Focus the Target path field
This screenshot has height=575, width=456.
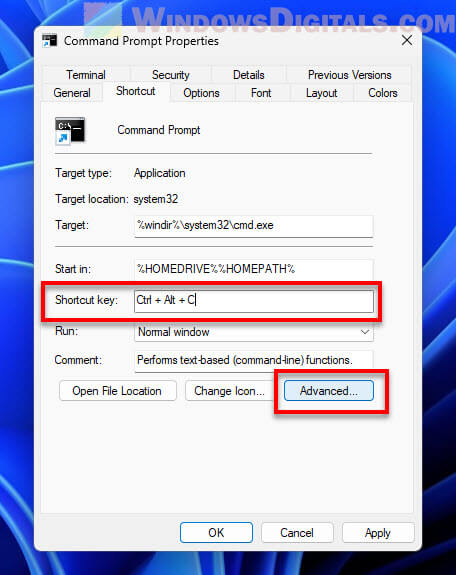253,226
